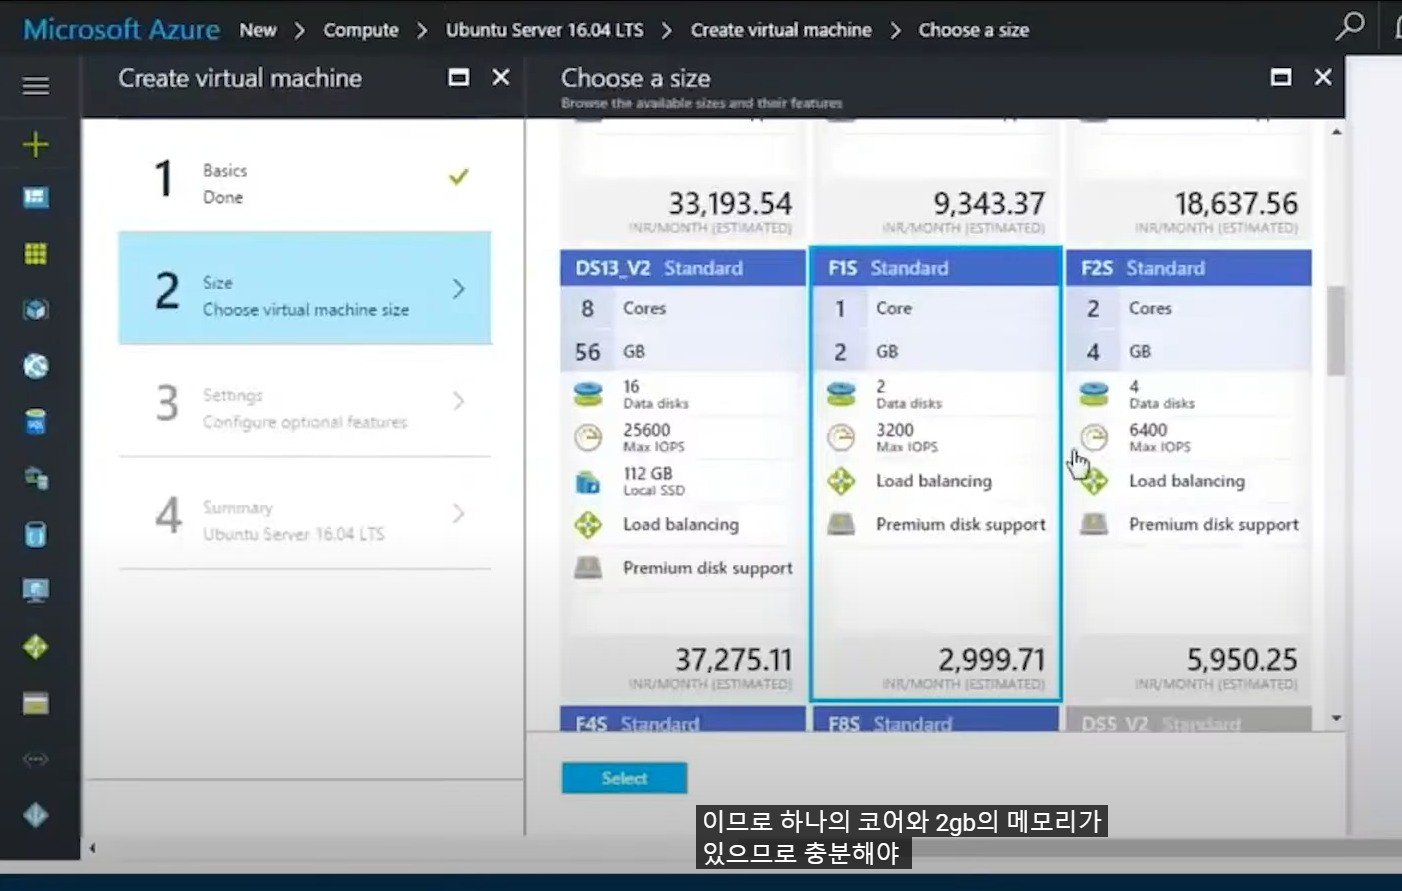Viewport: 1402px width, 891px height.
Task: Click 112 GB Local SSD text
Action: tap(654, 481)
